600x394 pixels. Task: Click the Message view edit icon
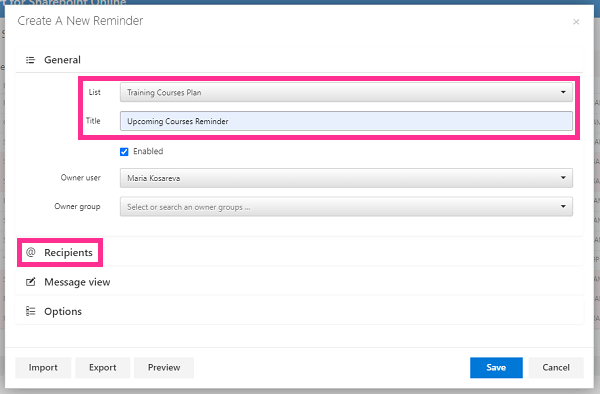(30, 282)
